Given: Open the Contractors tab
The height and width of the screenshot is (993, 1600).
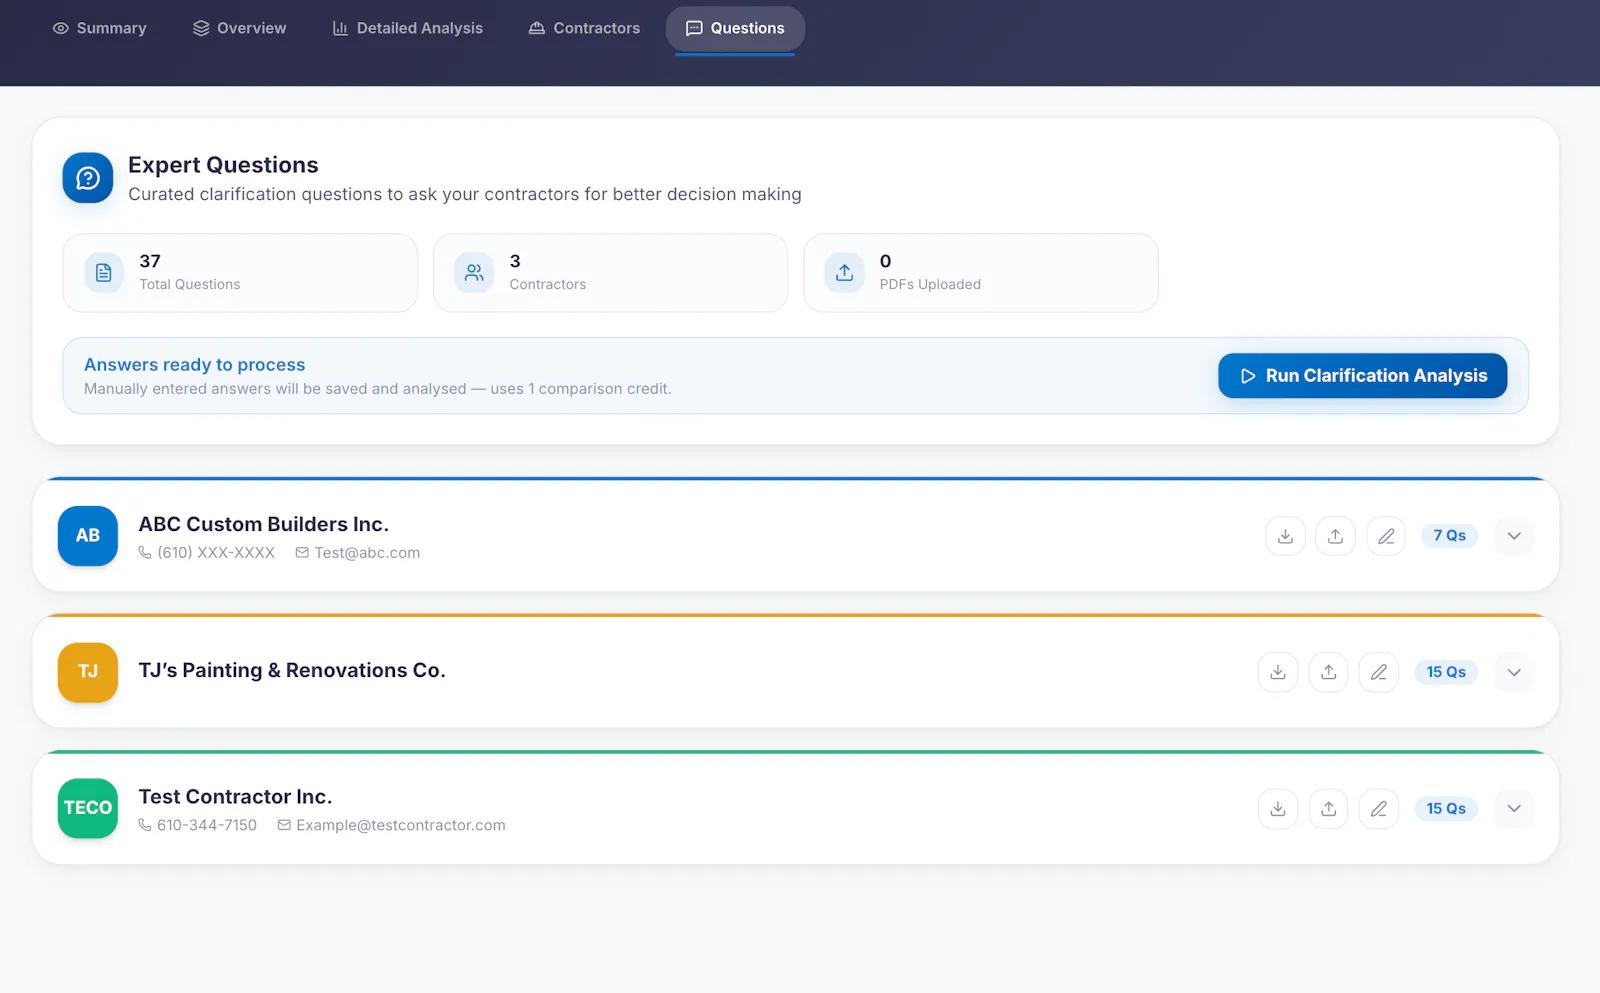Looking at the screenshot, I should (584, 28).
